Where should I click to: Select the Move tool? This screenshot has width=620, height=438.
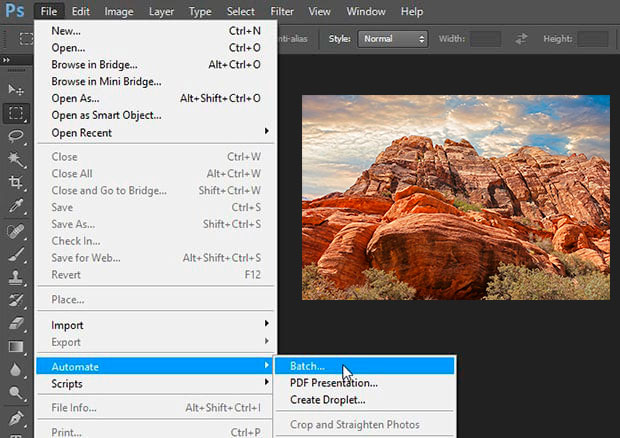click(16, 90)
